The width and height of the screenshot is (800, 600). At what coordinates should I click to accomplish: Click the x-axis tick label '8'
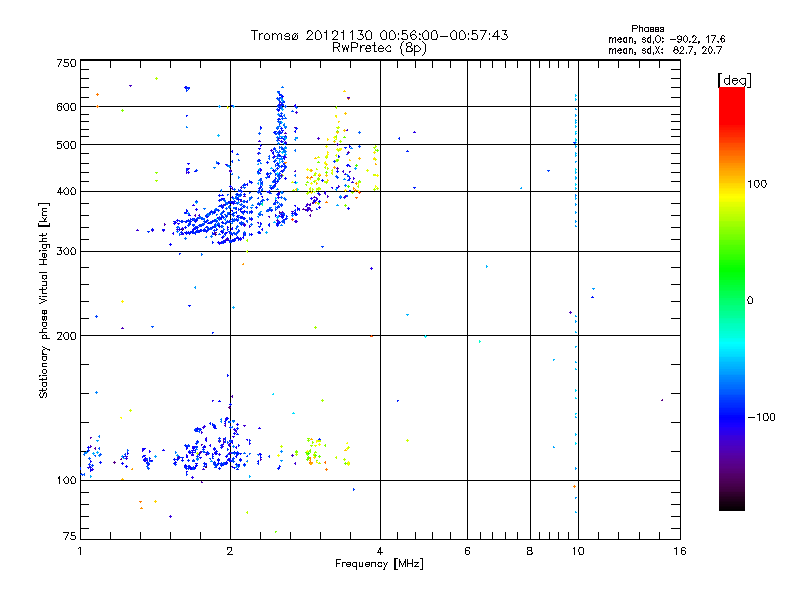(x=530, y=551)
